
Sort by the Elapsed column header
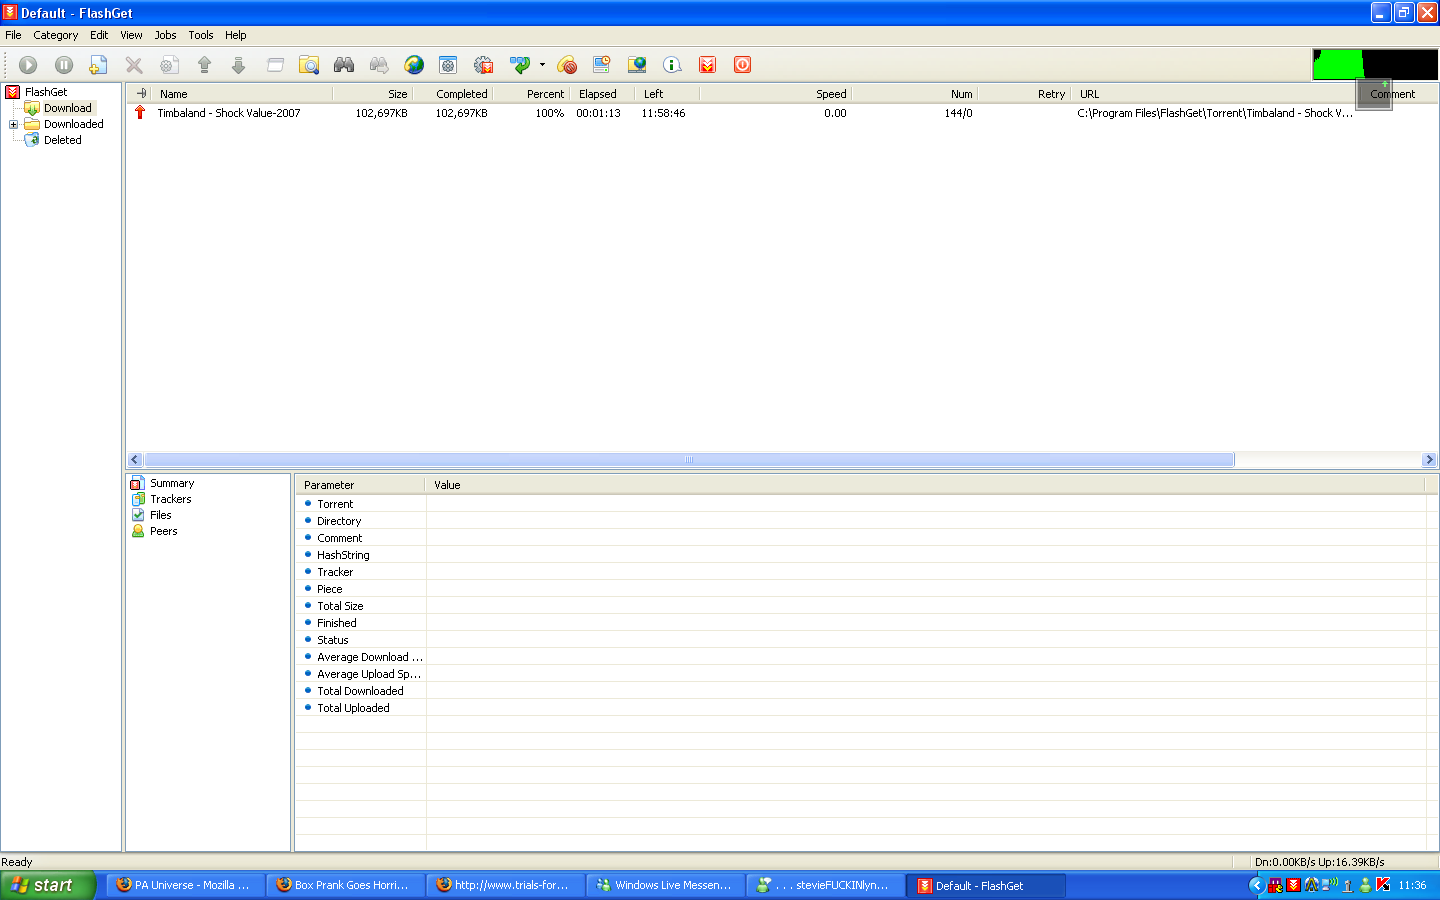[602, 94]
